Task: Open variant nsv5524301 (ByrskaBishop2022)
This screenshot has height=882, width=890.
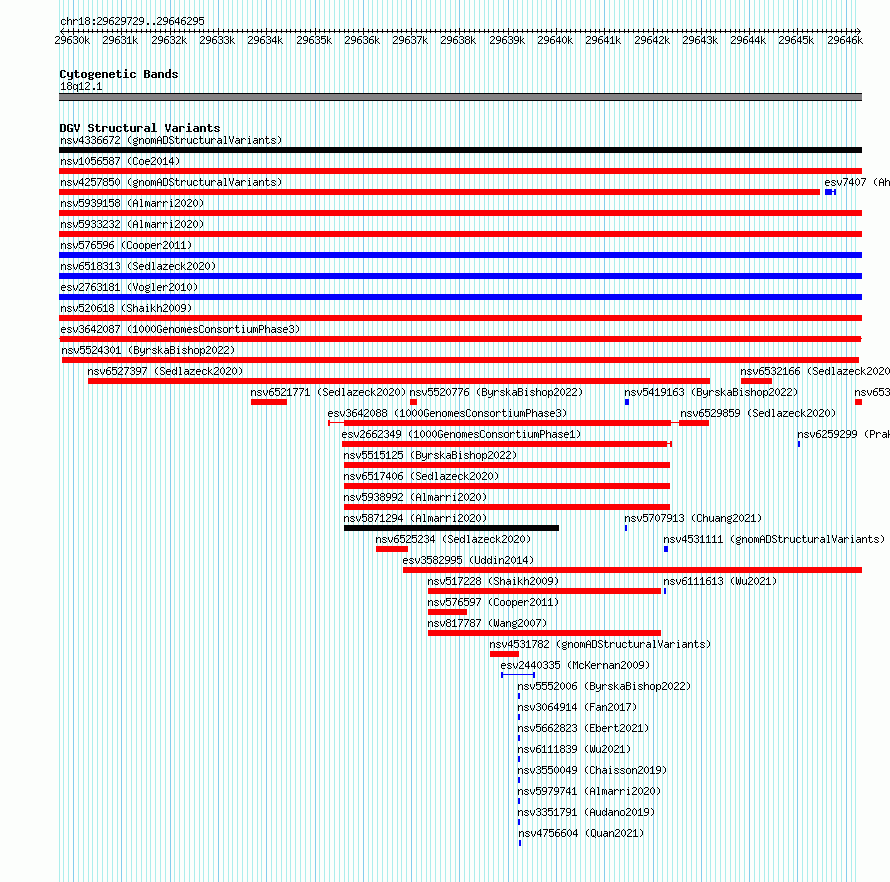Action: (x=148, y=350)
